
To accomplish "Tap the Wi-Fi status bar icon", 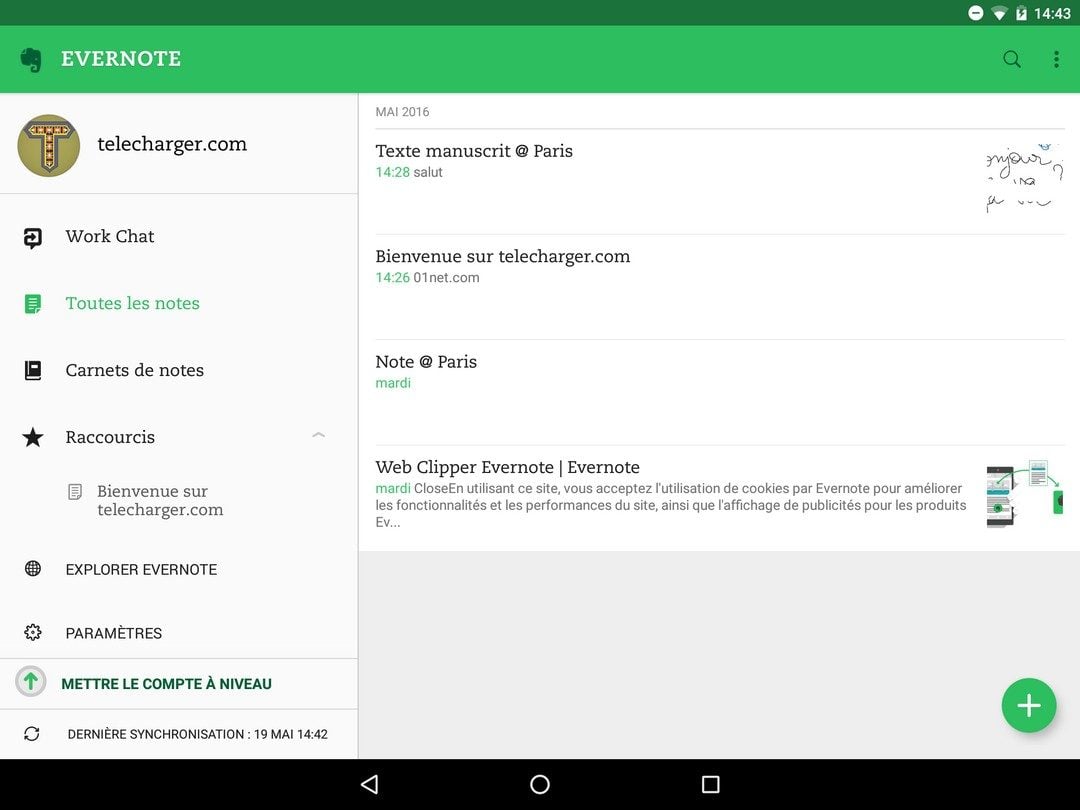I will [999, 14].
